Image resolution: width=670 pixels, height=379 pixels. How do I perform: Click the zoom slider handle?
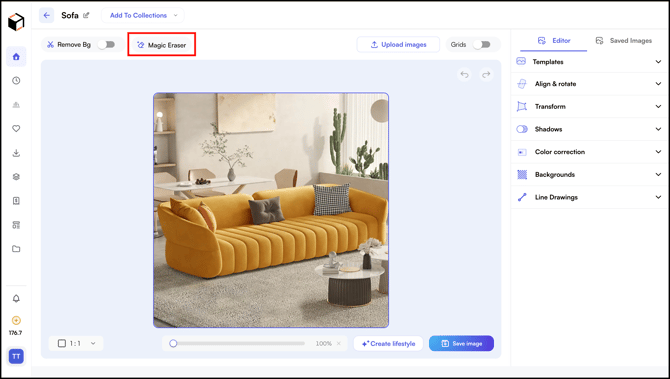coord(173,344)
